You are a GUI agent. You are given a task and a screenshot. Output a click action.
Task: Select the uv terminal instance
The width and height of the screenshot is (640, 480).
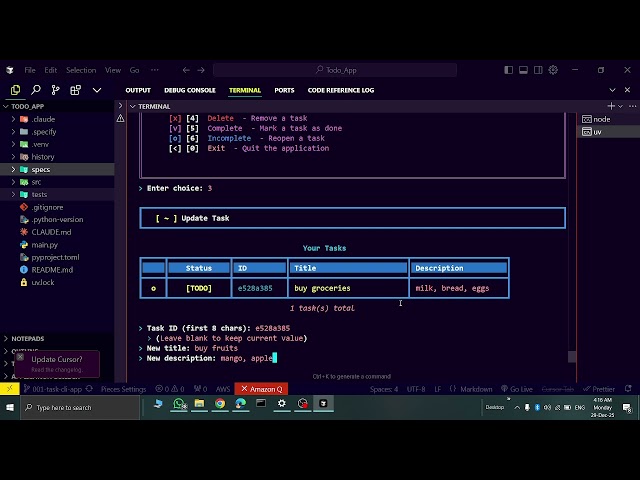(x=608, y=132)
